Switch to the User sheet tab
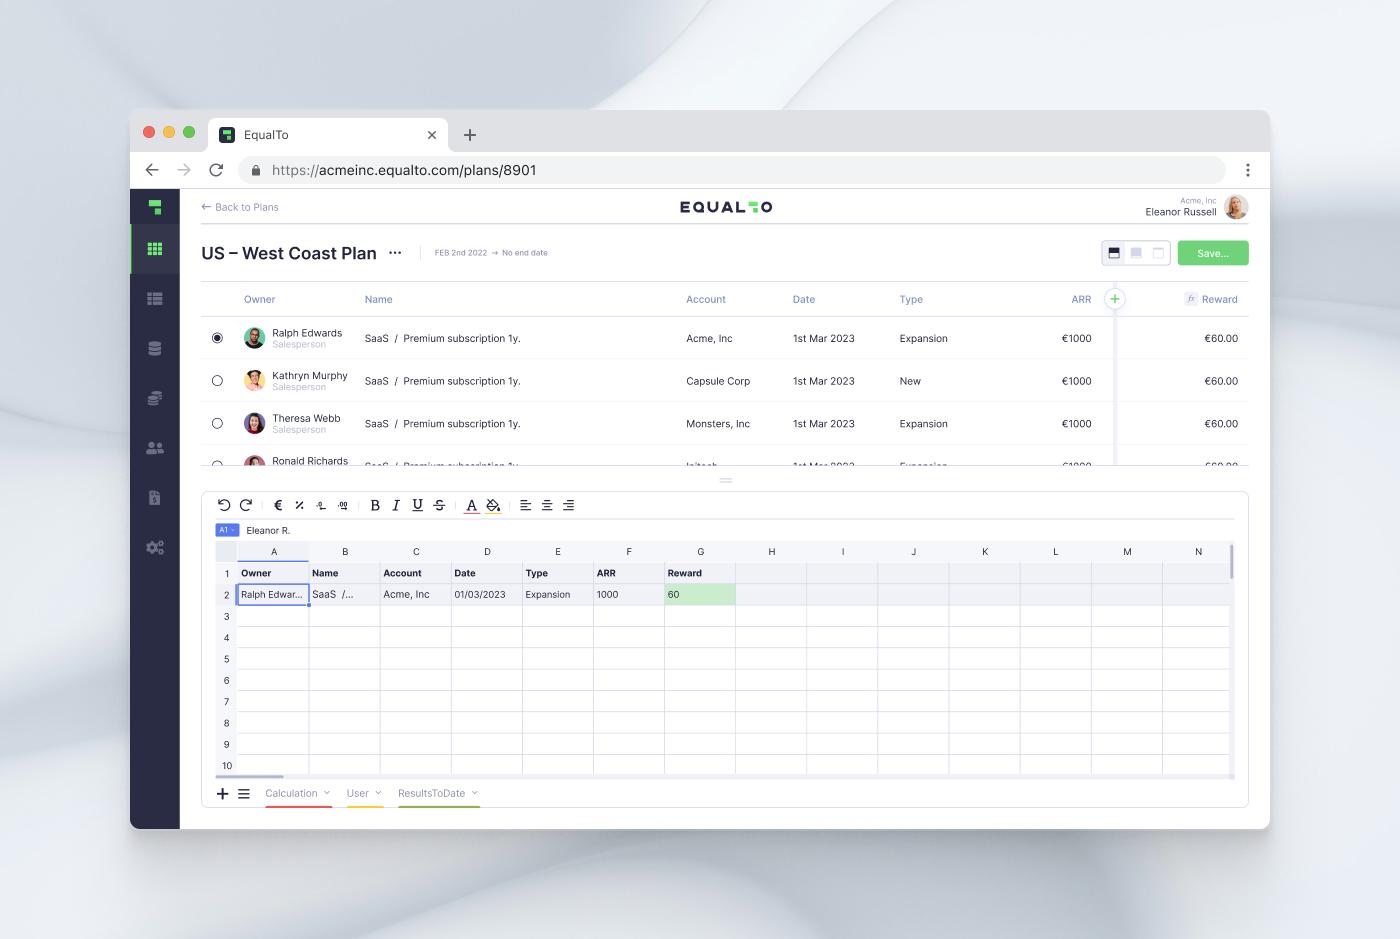The height and width of the screenshot is (939, 1400). 358,794
